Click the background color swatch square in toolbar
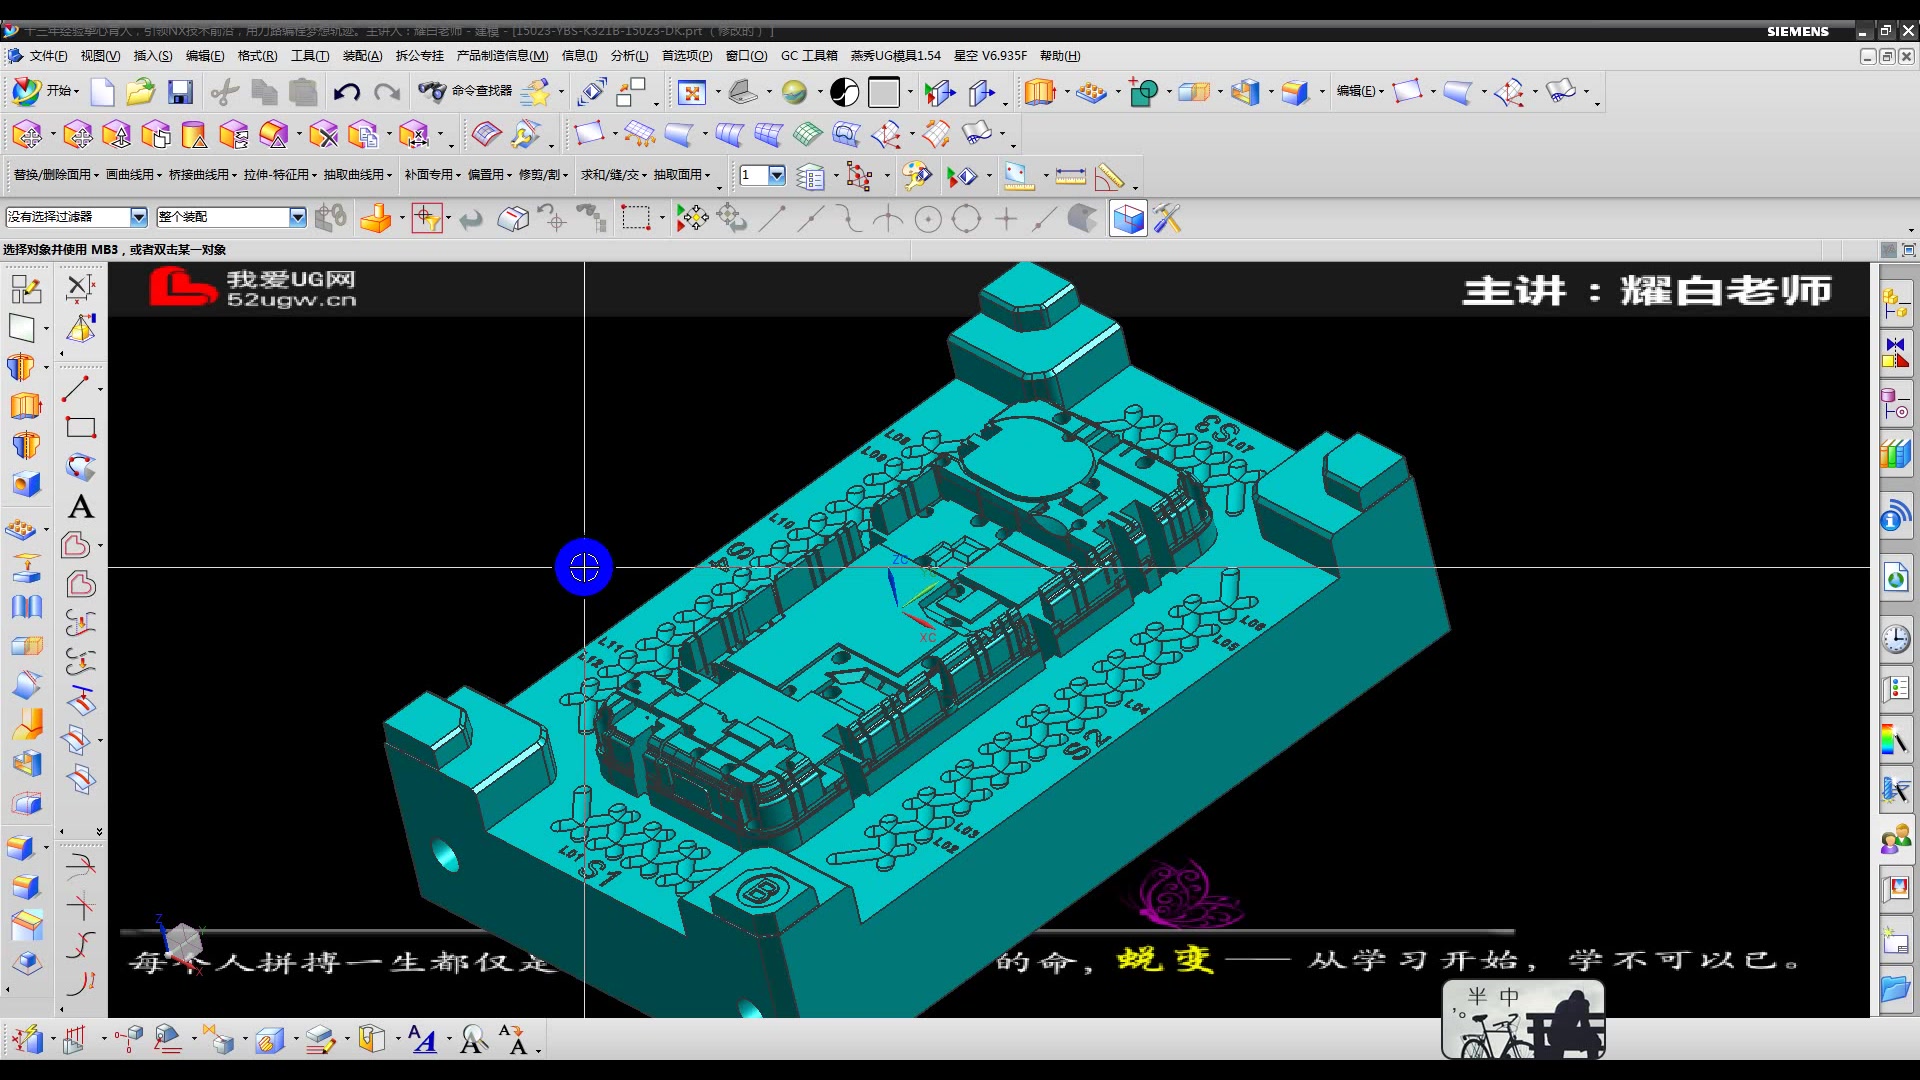The image size is (1920, 1080). point(883,93)
